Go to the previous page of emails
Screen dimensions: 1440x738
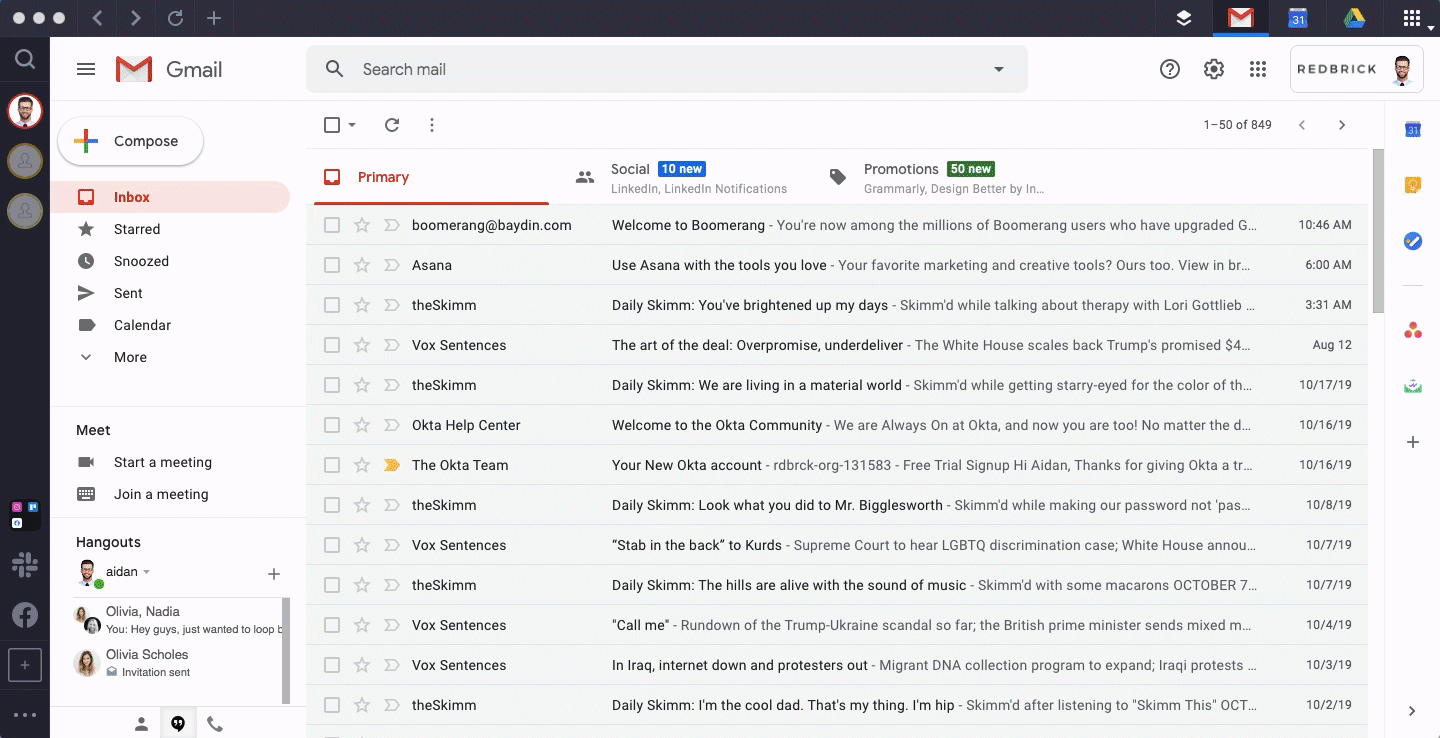point(1302,125)
